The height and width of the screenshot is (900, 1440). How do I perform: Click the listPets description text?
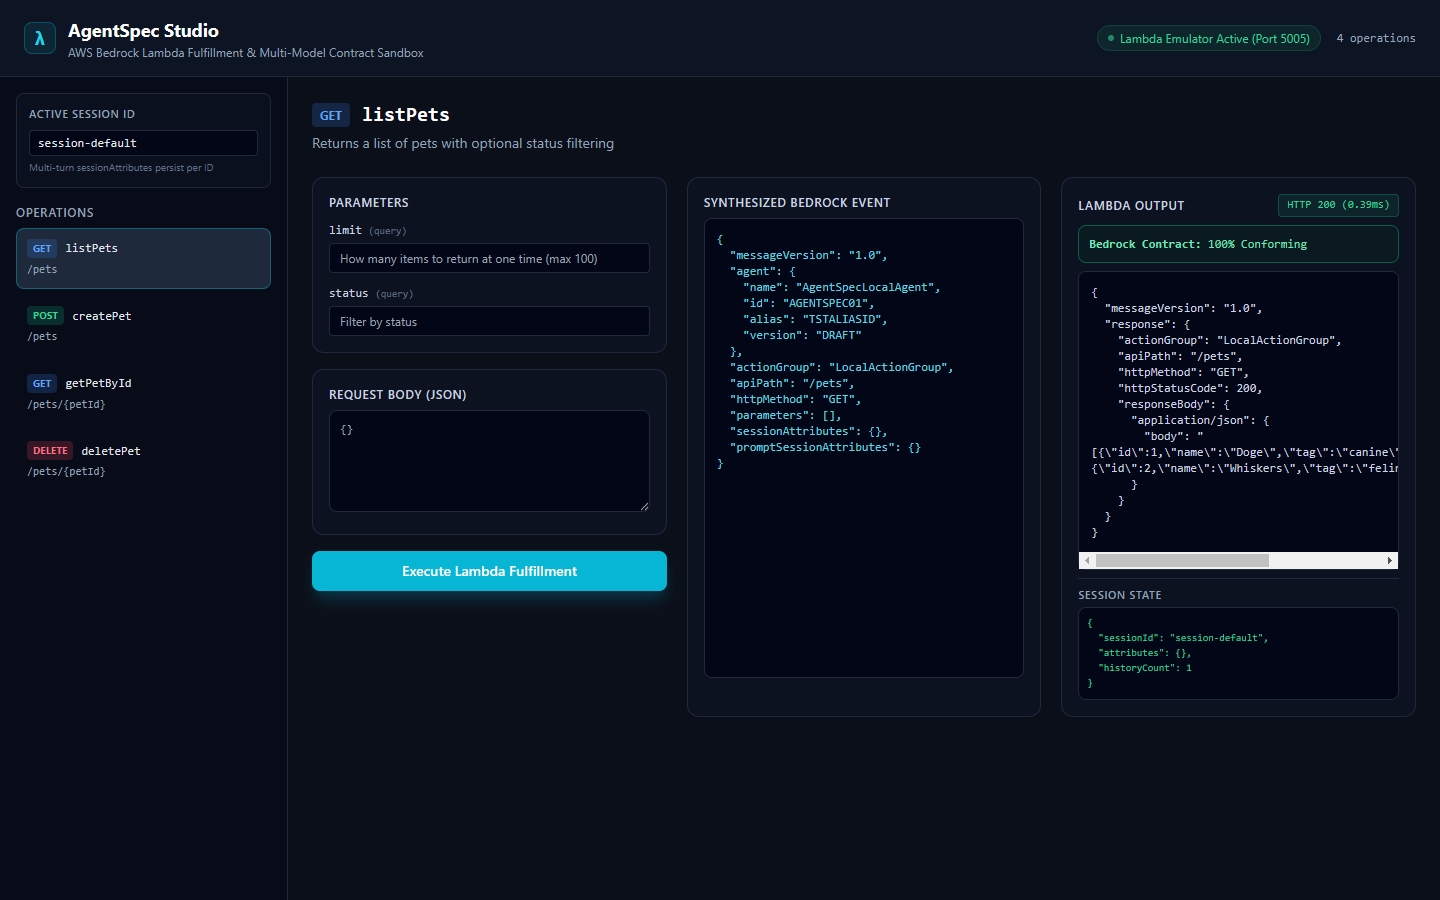pos(463,143)
